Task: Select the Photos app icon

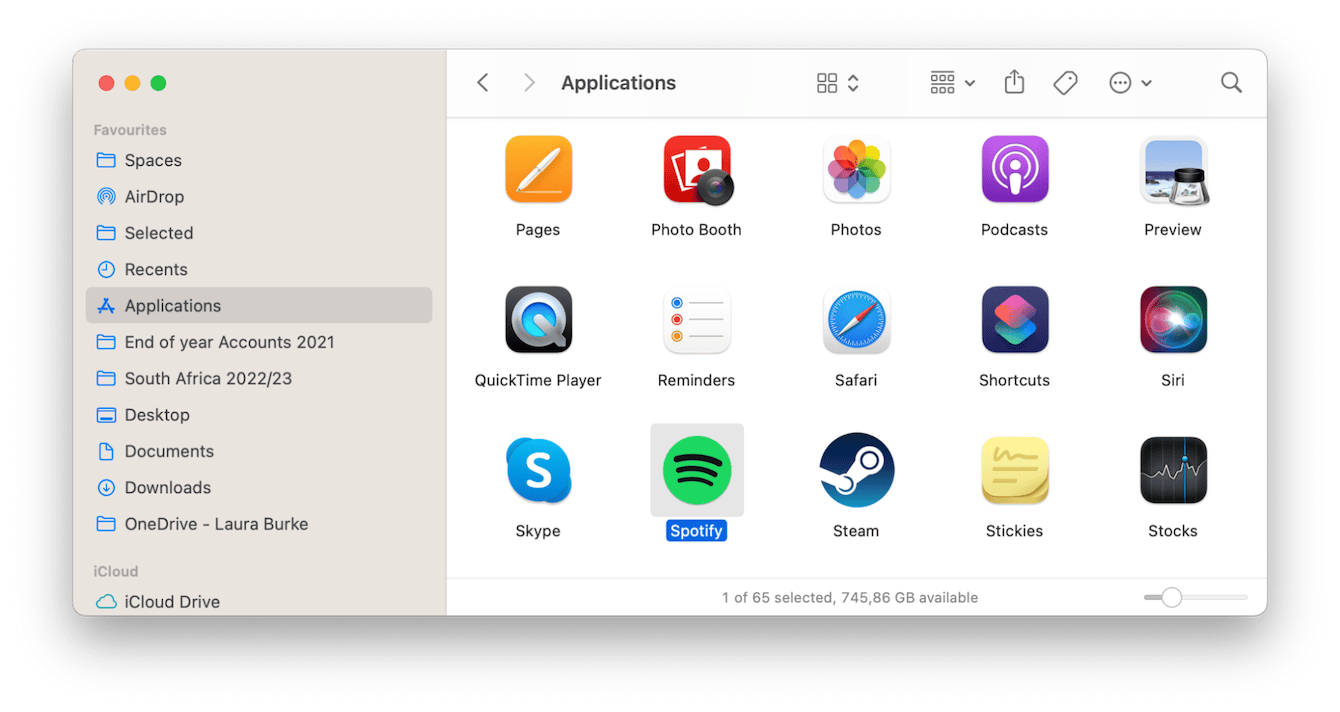Action: tap(856, 170)
